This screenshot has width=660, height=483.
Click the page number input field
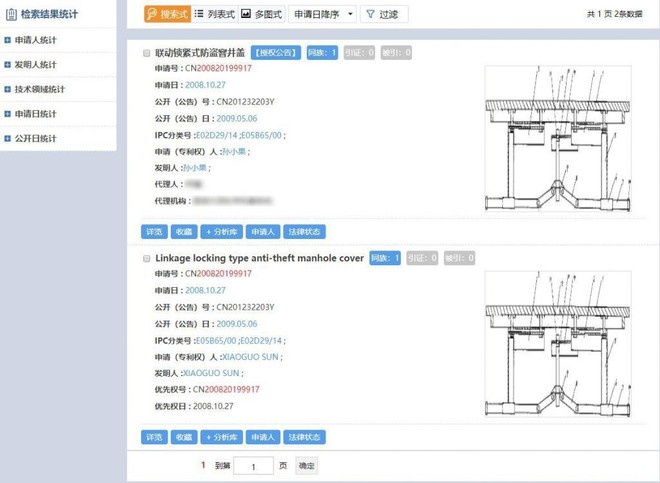pos(253,466)
